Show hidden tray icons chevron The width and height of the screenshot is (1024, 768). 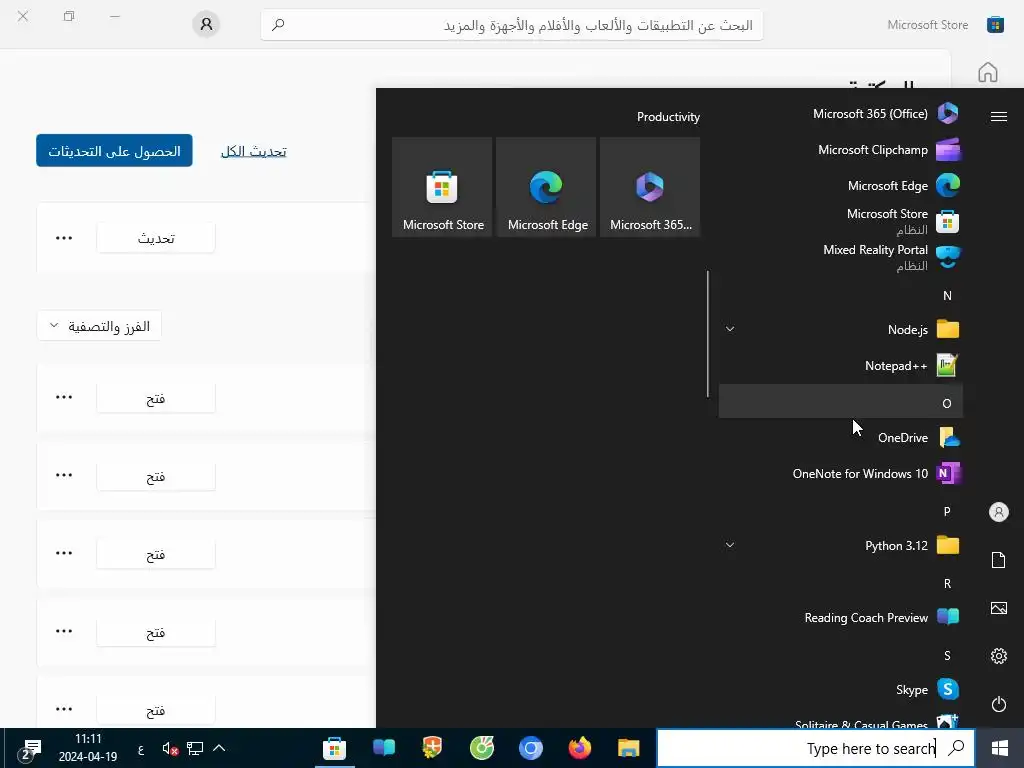tap(219, 748)
